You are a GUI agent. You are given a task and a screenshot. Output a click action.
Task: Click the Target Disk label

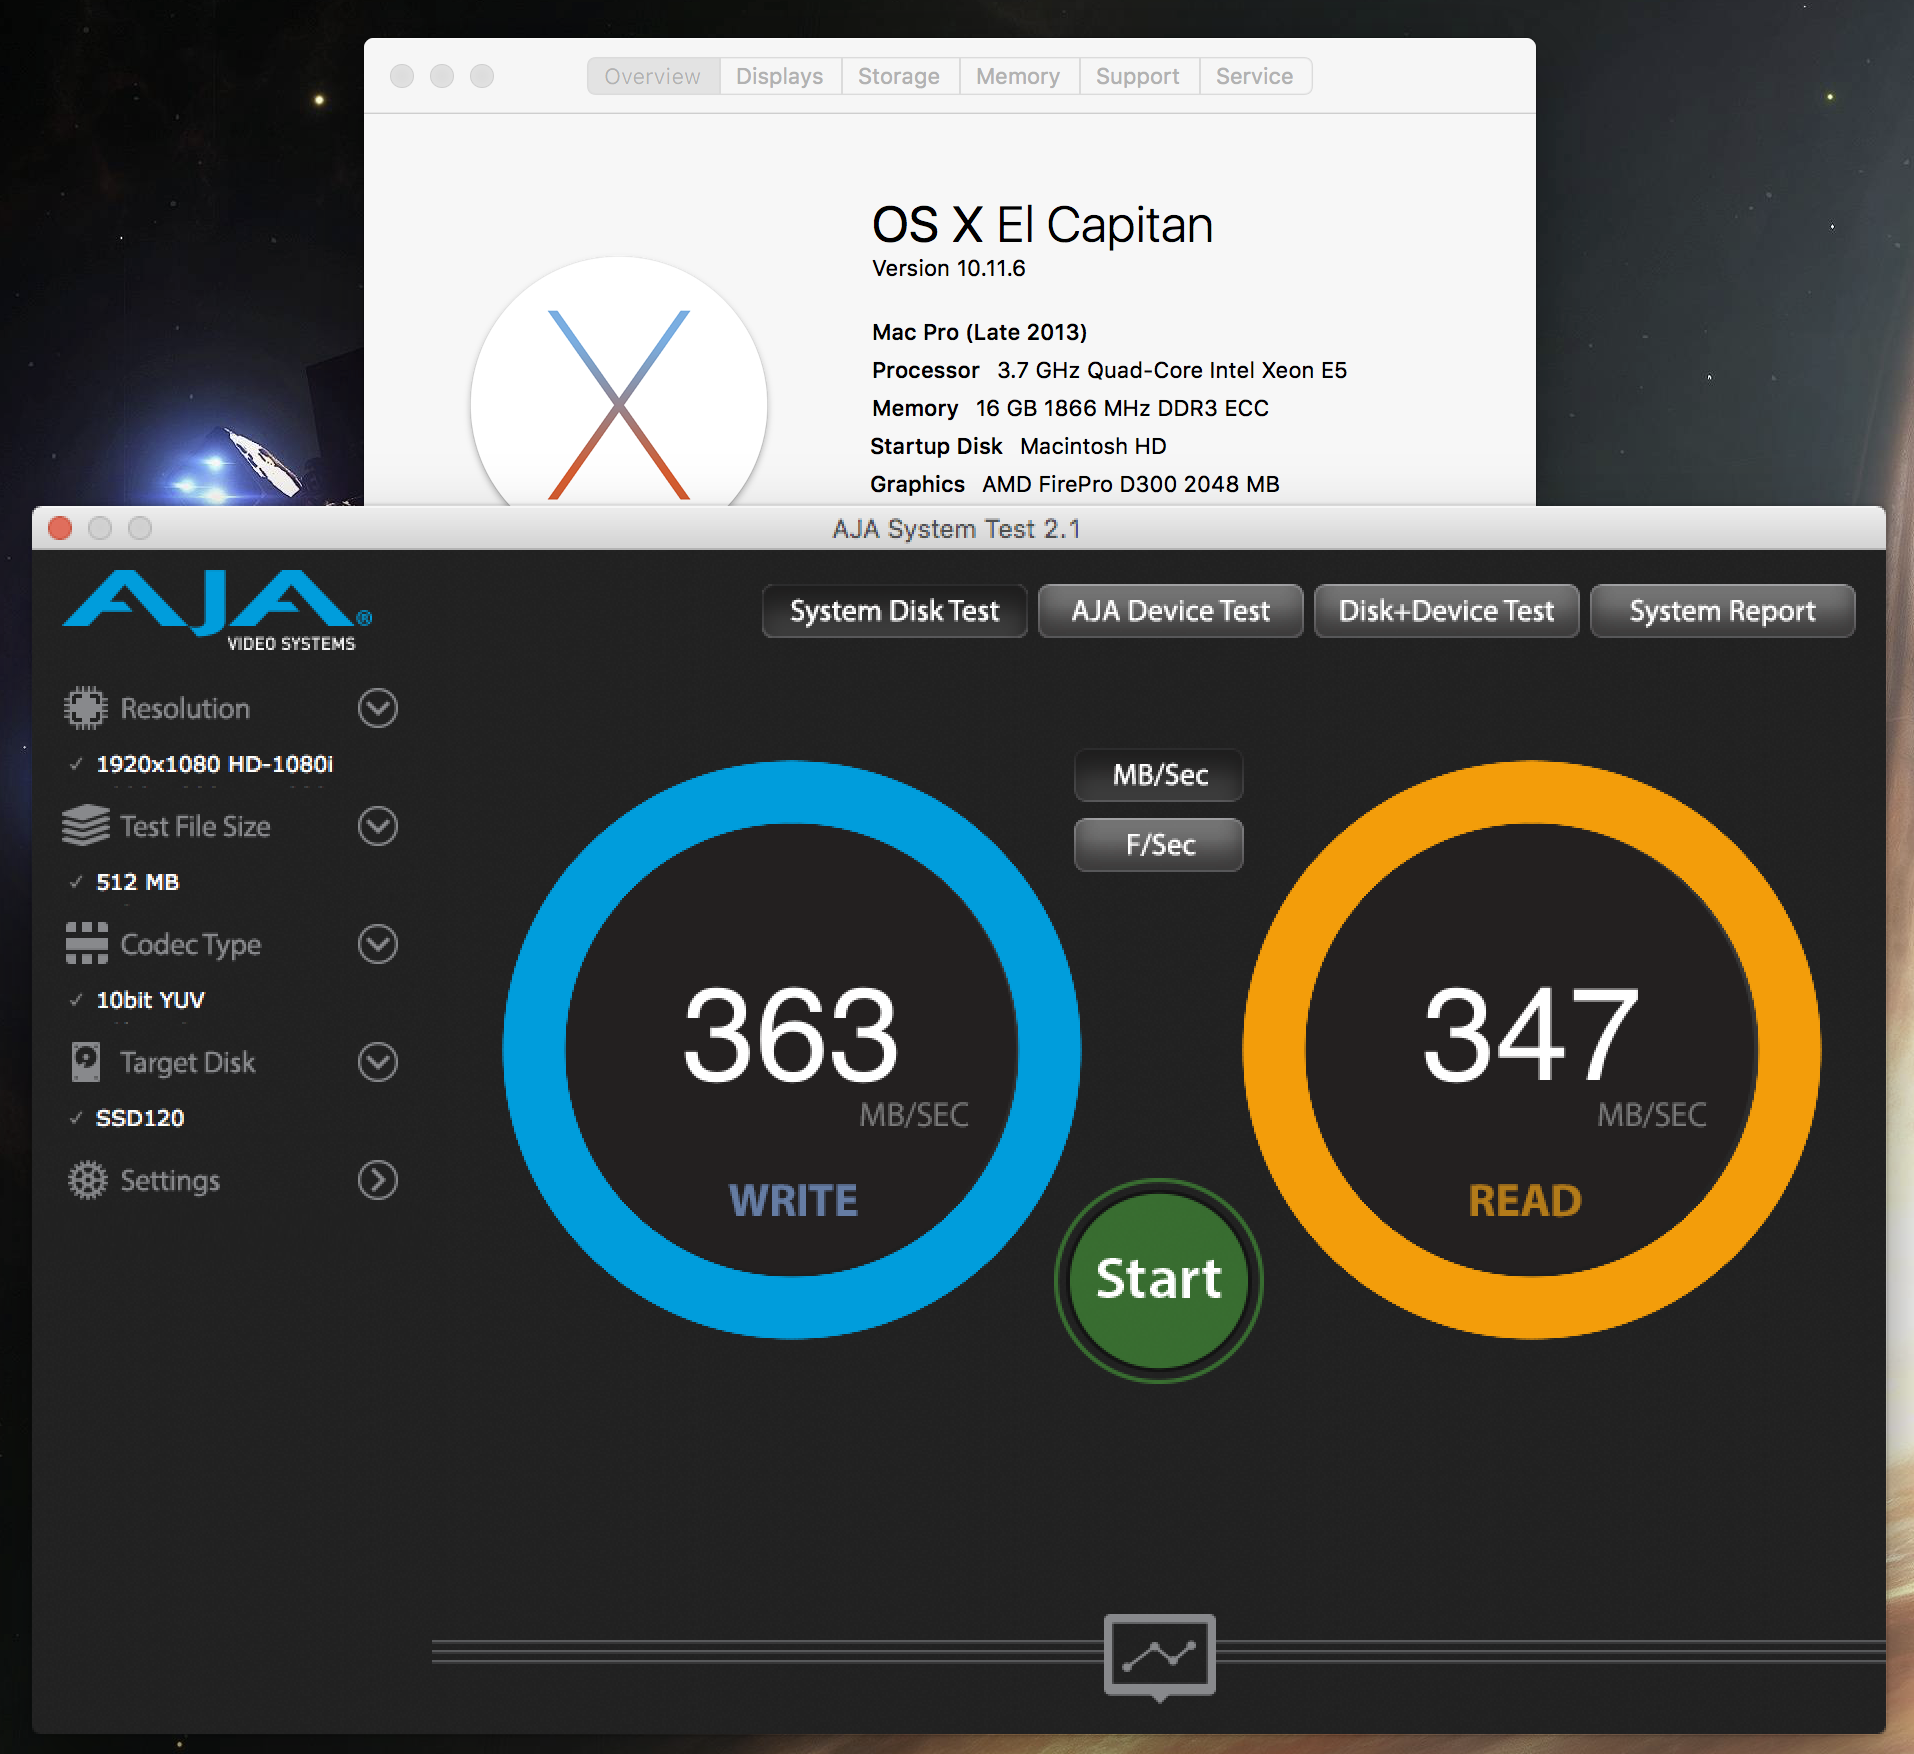(187, 1062)
